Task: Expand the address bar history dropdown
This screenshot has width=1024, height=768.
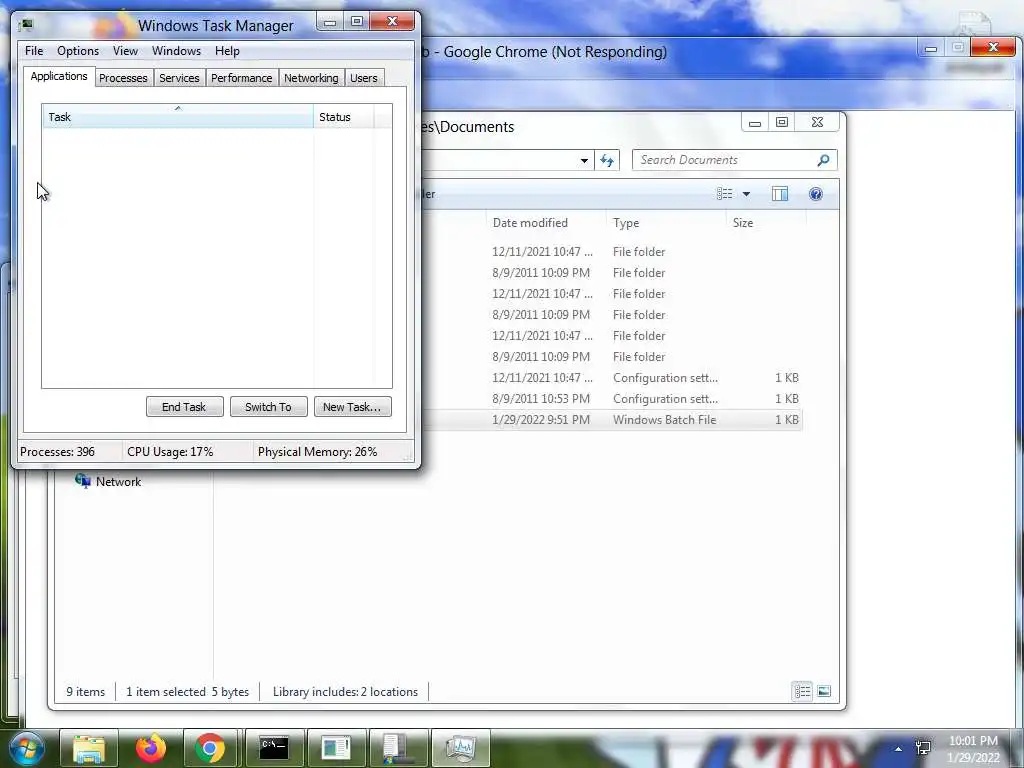Action: click(584, 160)
